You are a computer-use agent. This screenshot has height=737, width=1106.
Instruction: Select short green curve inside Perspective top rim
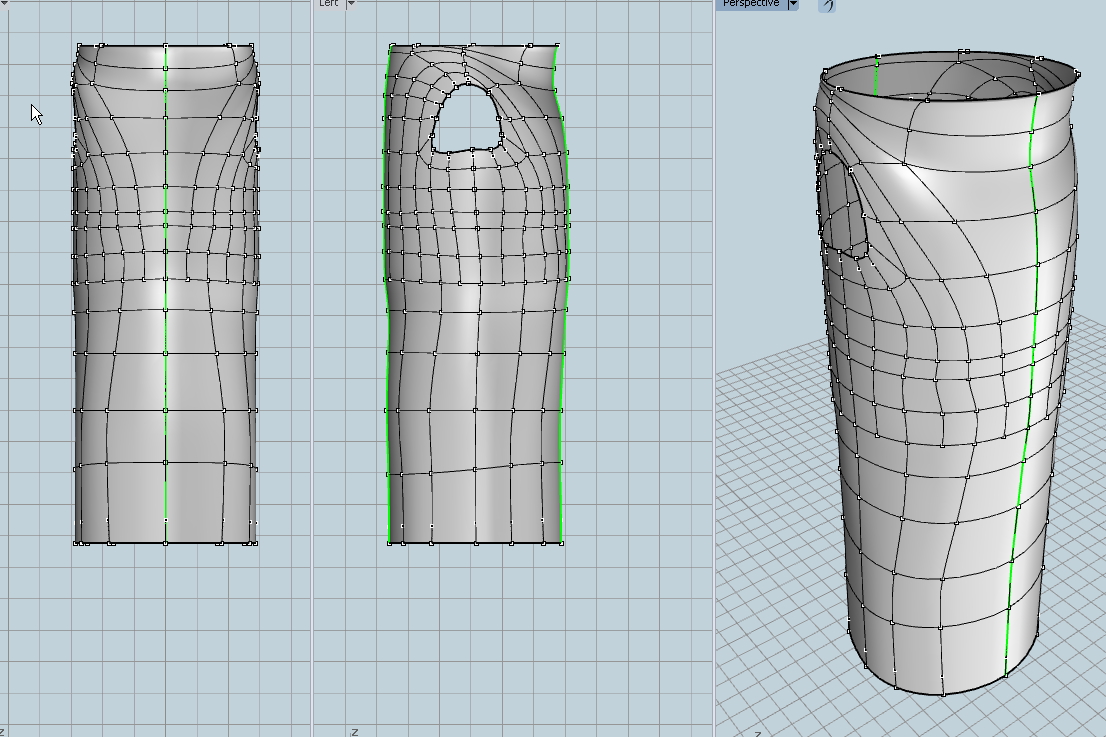pyautogui.click(x=877, y=78)
